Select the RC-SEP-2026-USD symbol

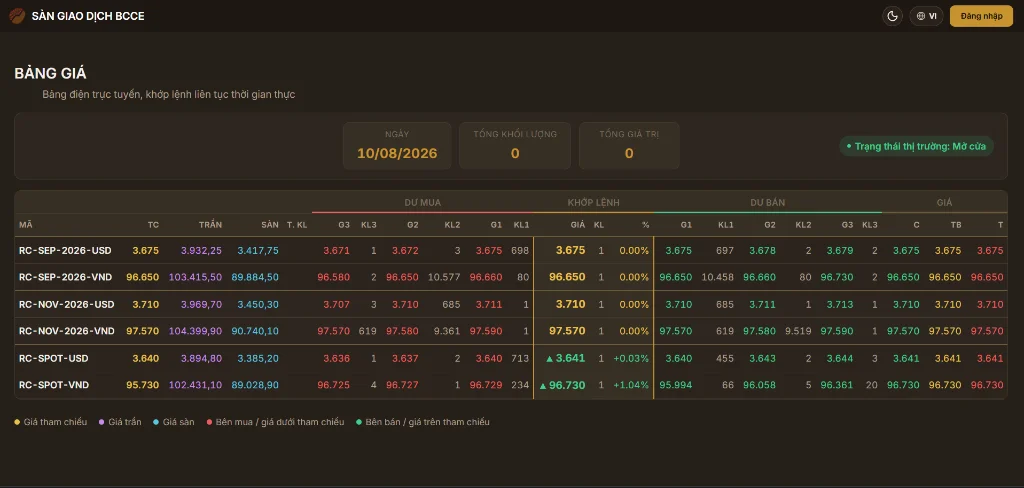pyautogui.click(x=65, y=250)
